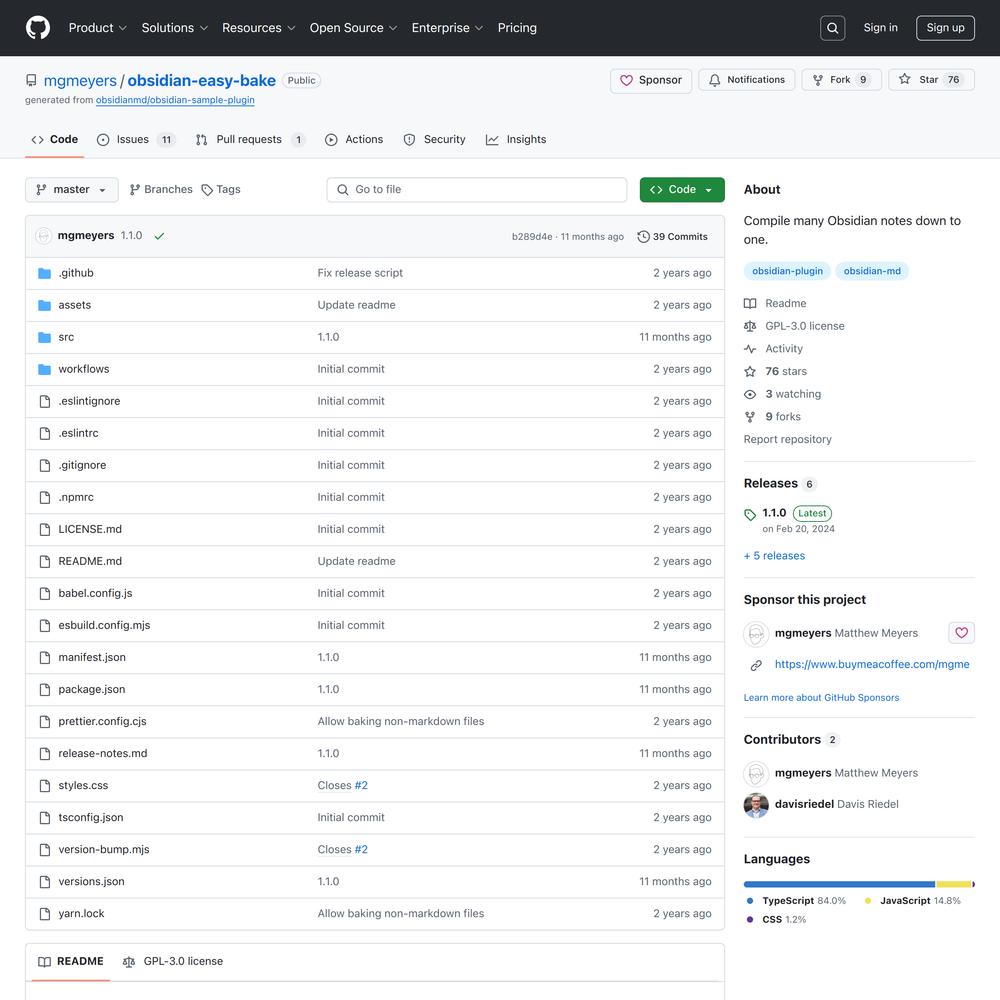The image size is (1000, 1000).
Task: Click the star icon beside 76 stars
Action: pyautogui.click(x=750, y=372)
